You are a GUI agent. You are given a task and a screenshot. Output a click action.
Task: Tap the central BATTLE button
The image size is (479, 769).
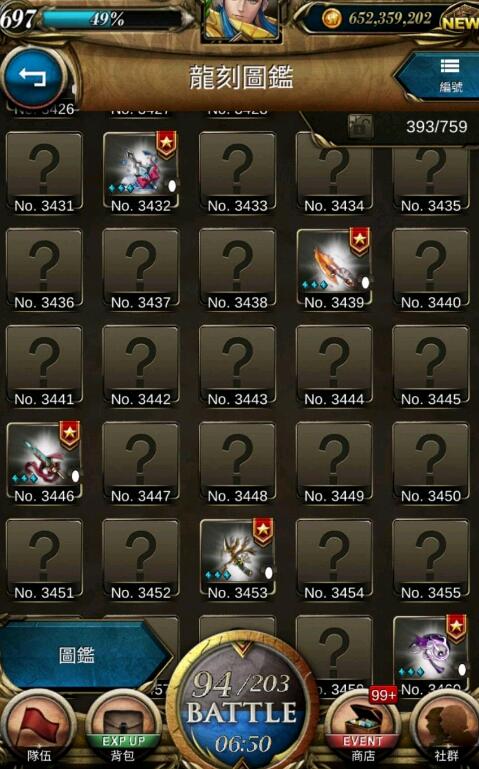click(242, 706)
